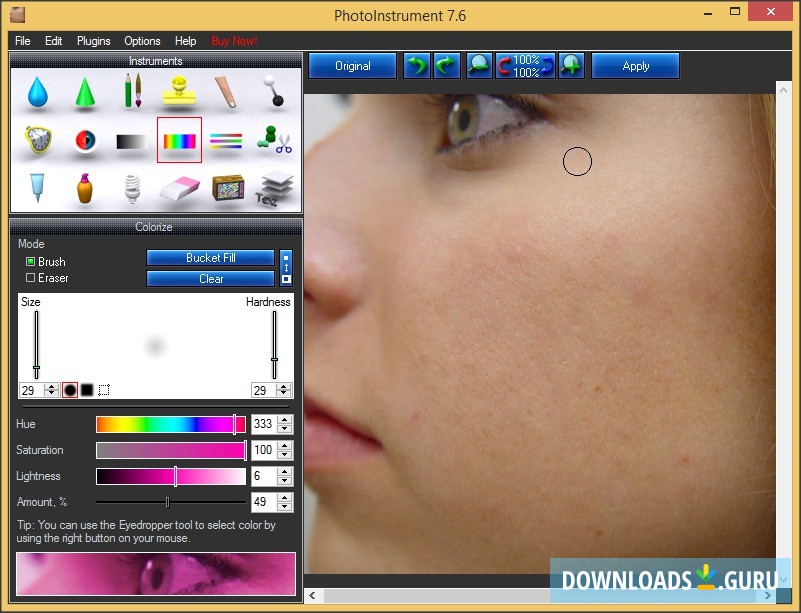The width and height of the screenshot is (801, 613).
Task: Activate the light bulb brightness tool
Action: coord(132,188)
